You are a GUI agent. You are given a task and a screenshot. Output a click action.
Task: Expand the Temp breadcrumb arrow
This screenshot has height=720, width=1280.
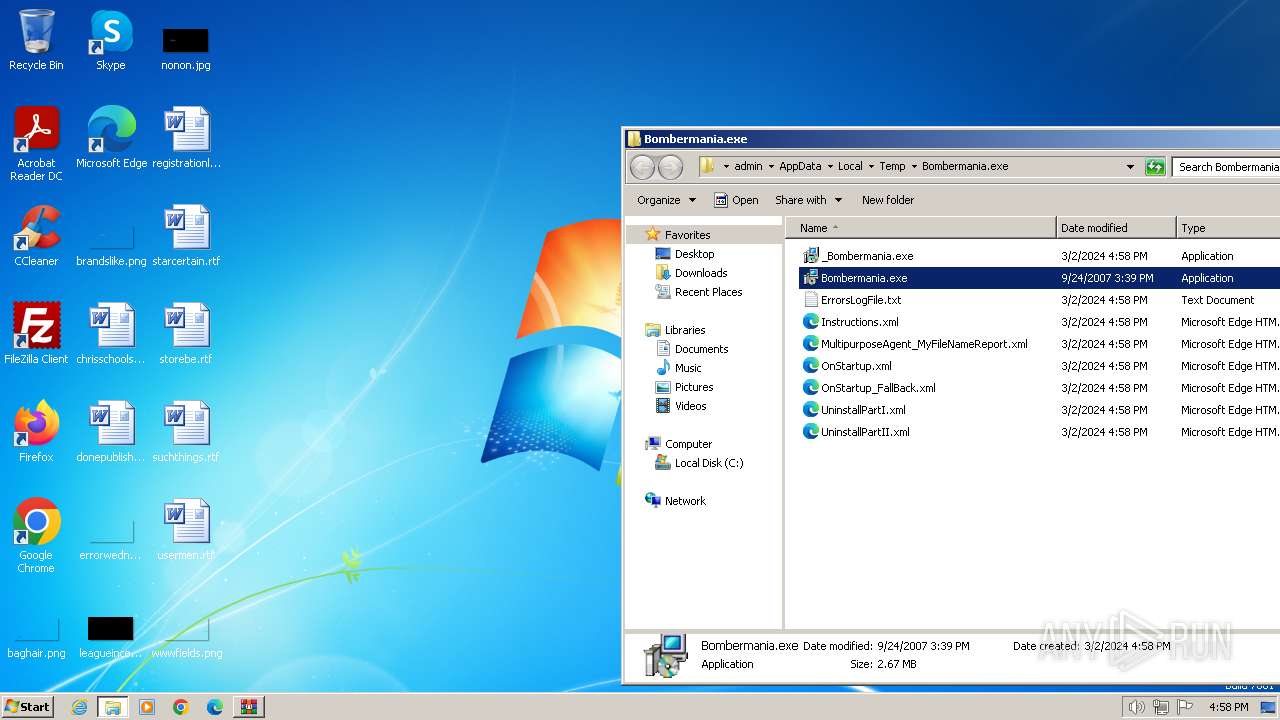pos(914,167)
